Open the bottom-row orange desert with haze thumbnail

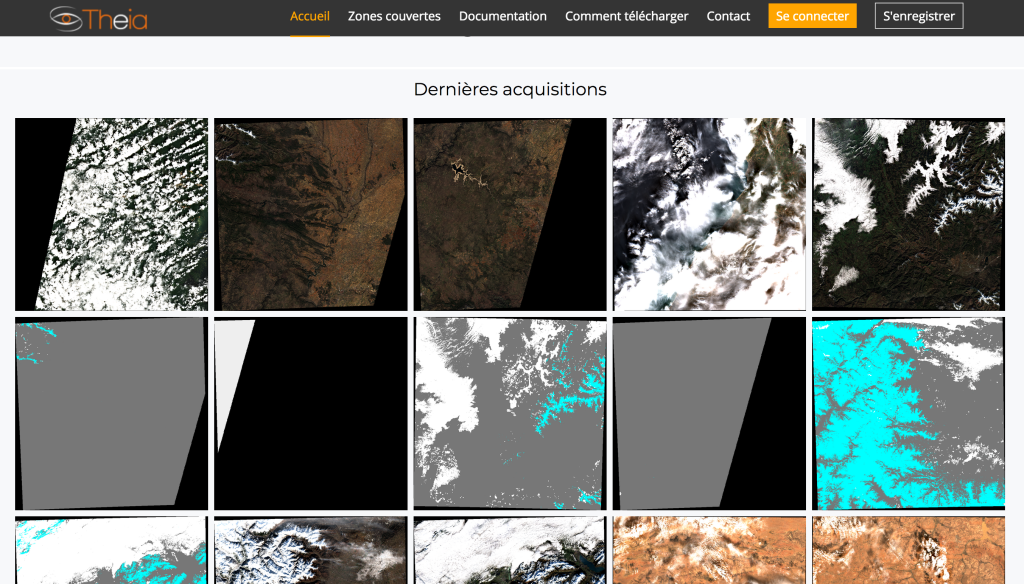point(709,550)
